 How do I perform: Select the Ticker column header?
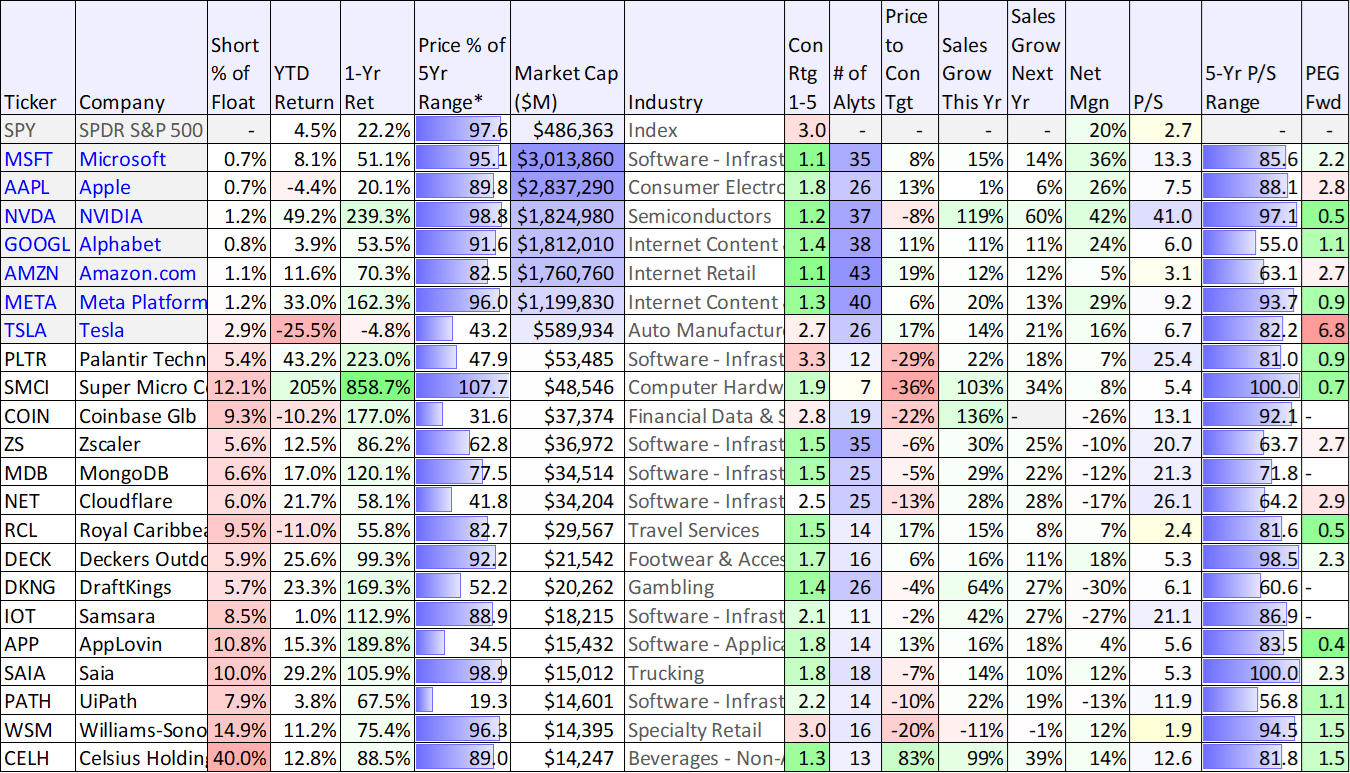[38, 58]
